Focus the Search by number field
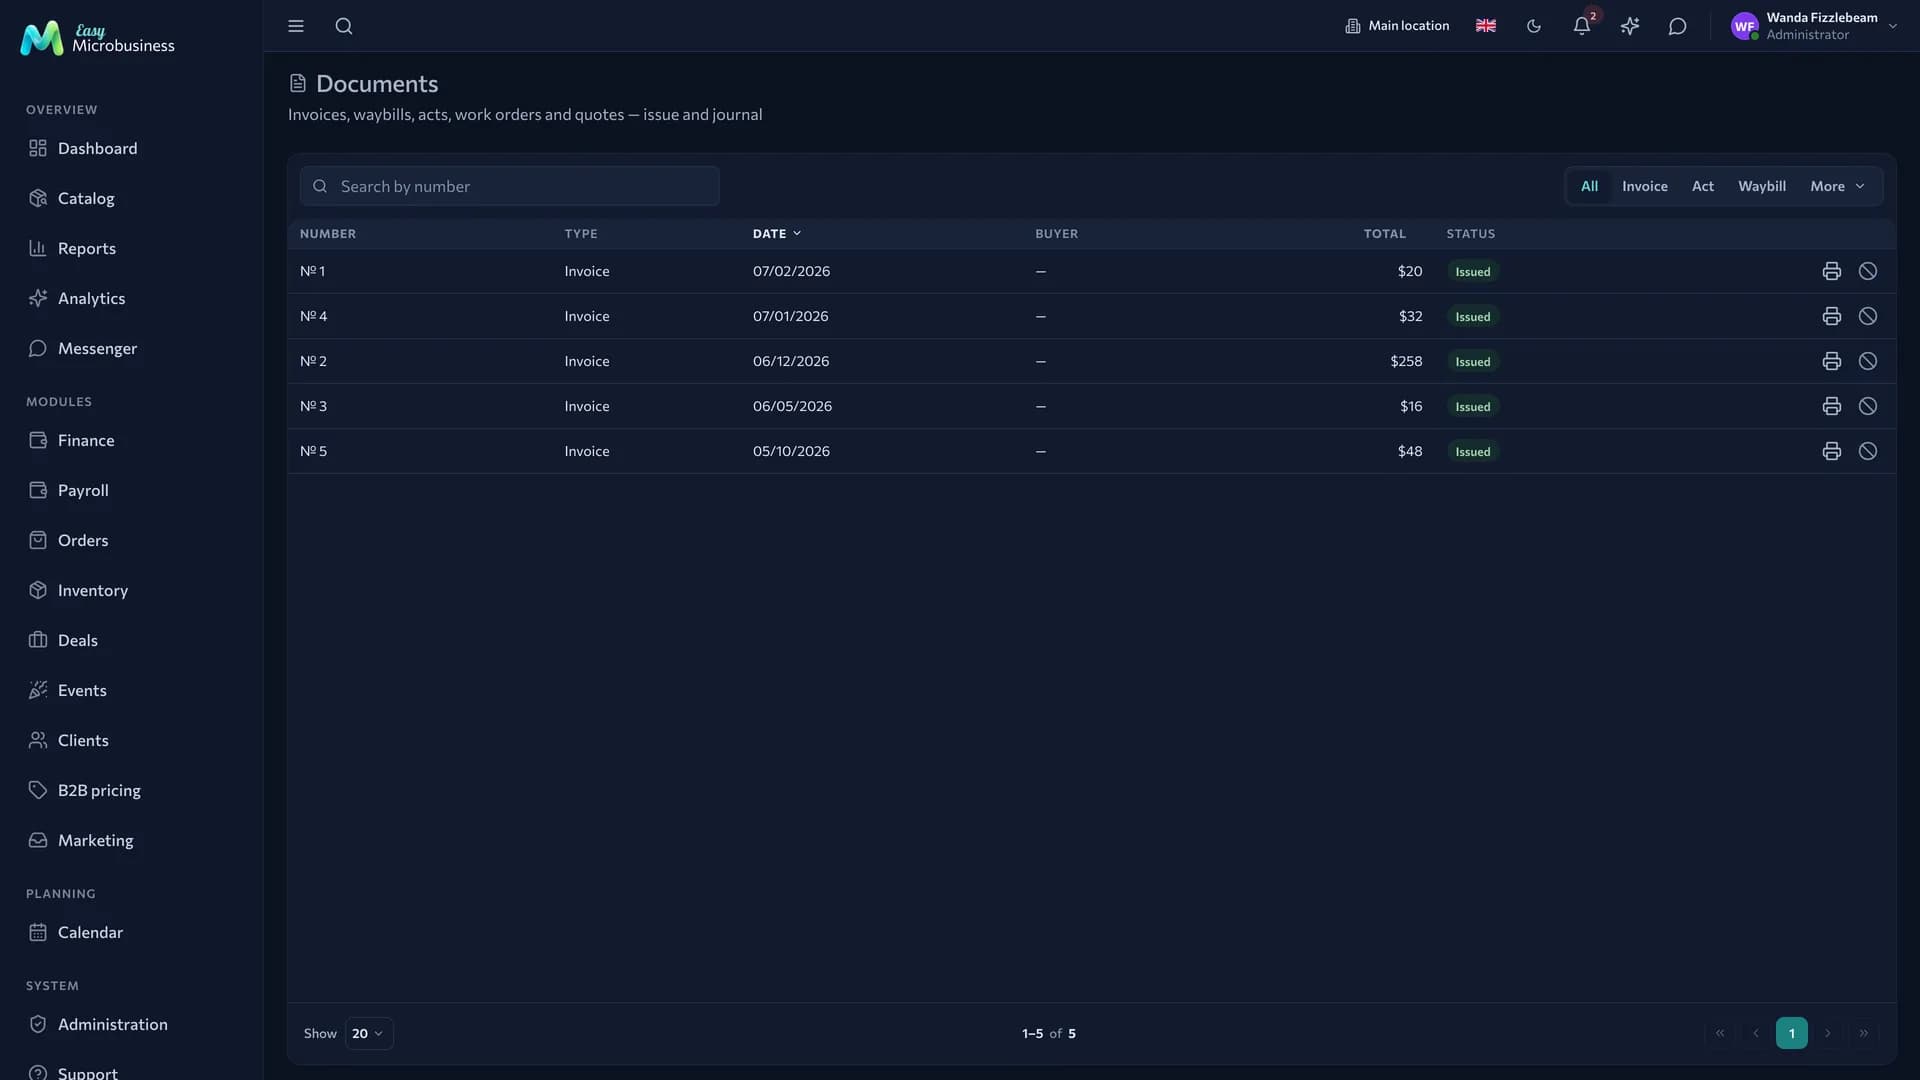The height and width of the screenshot is (1080, 1920). [509, 186]
